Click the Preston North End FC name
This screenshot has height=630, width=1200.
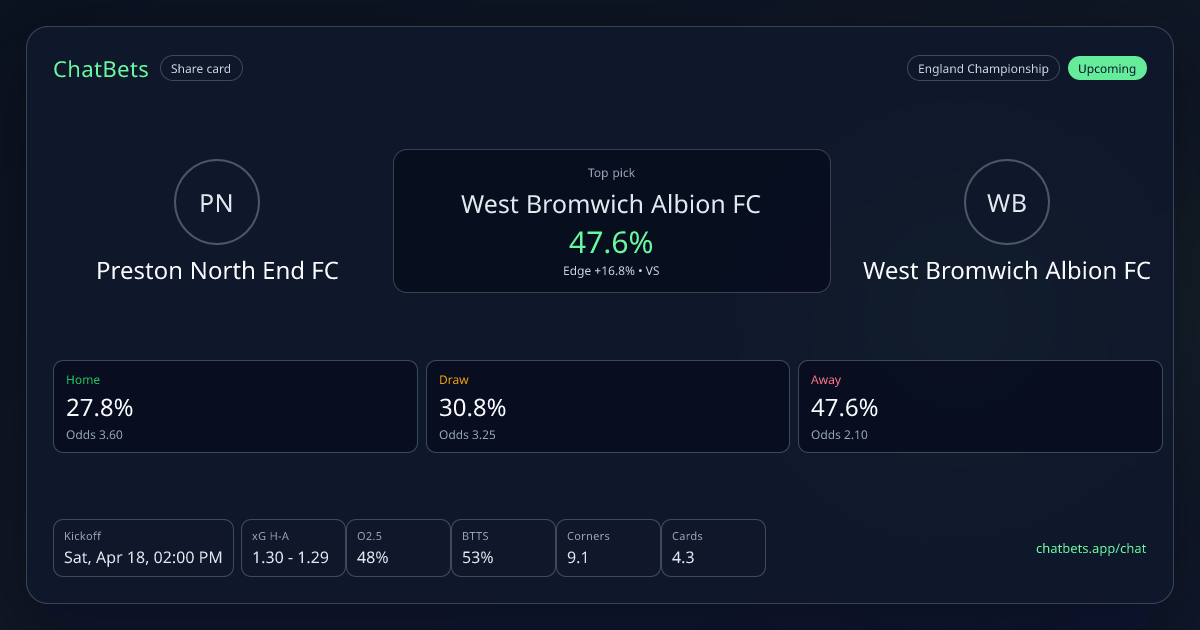click(217, 271)
